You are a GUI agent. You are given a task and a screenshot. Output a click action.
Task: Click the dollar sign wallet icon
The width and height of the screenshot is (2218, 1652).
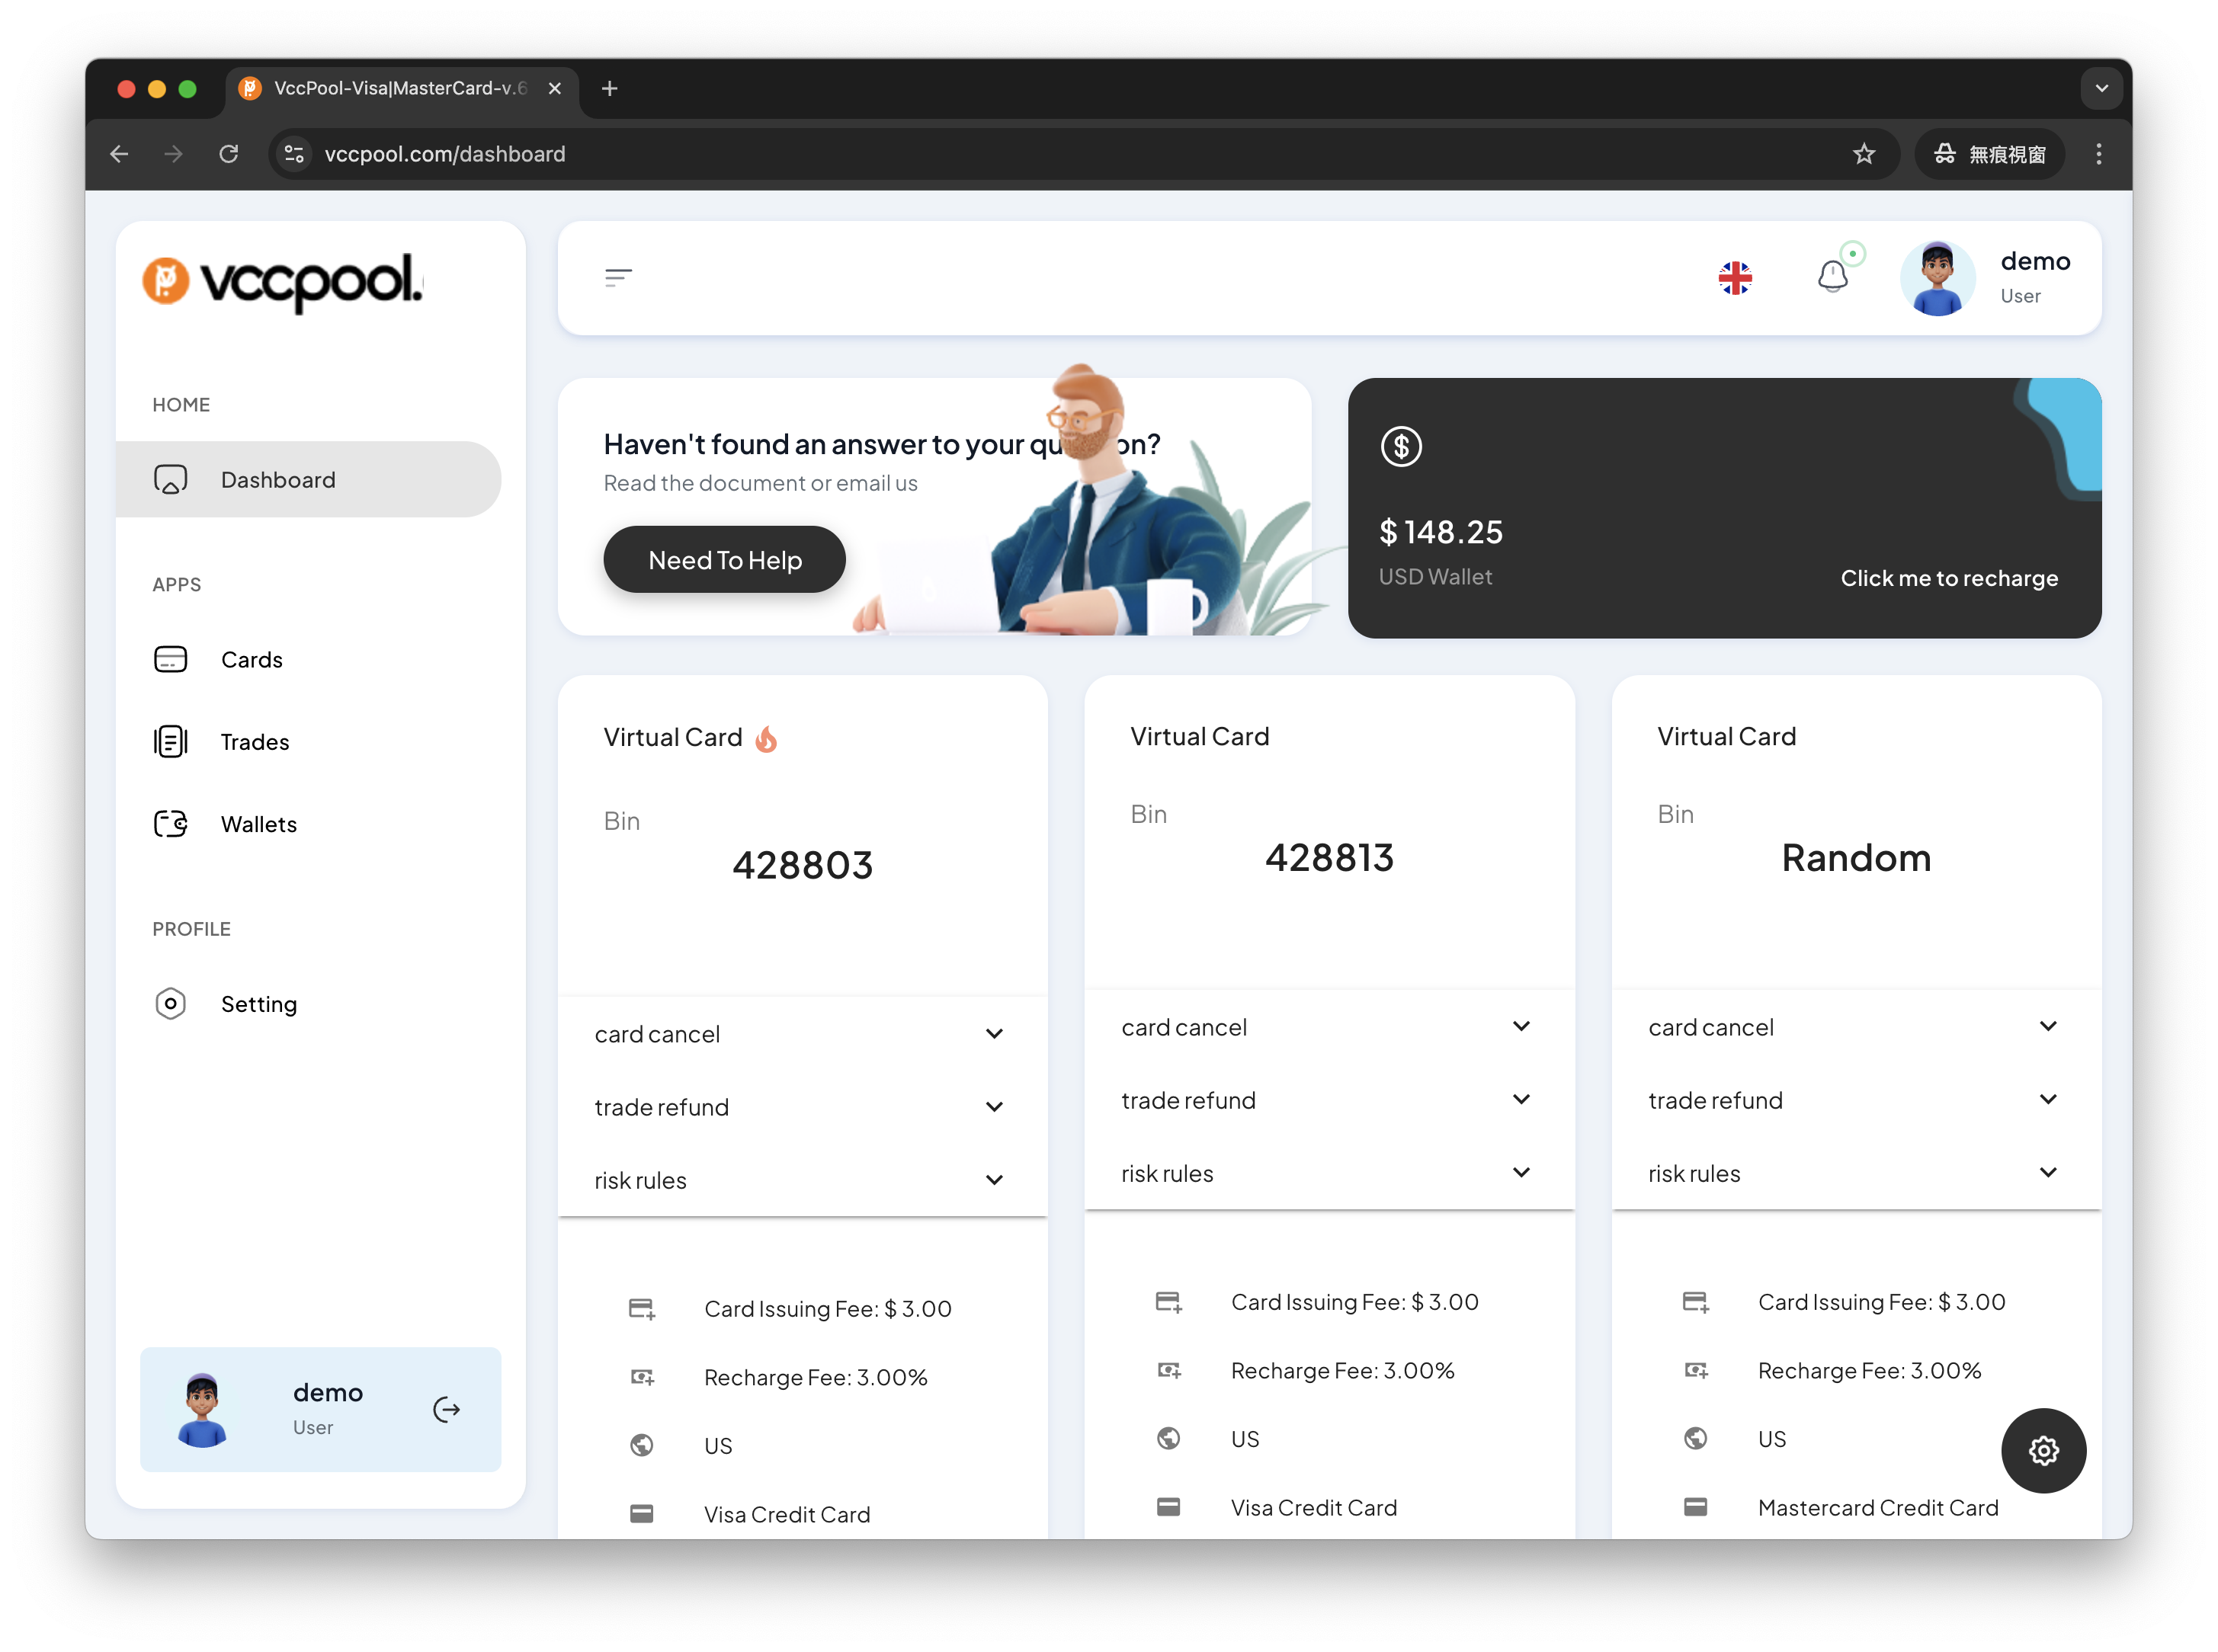click(1401, 446)
